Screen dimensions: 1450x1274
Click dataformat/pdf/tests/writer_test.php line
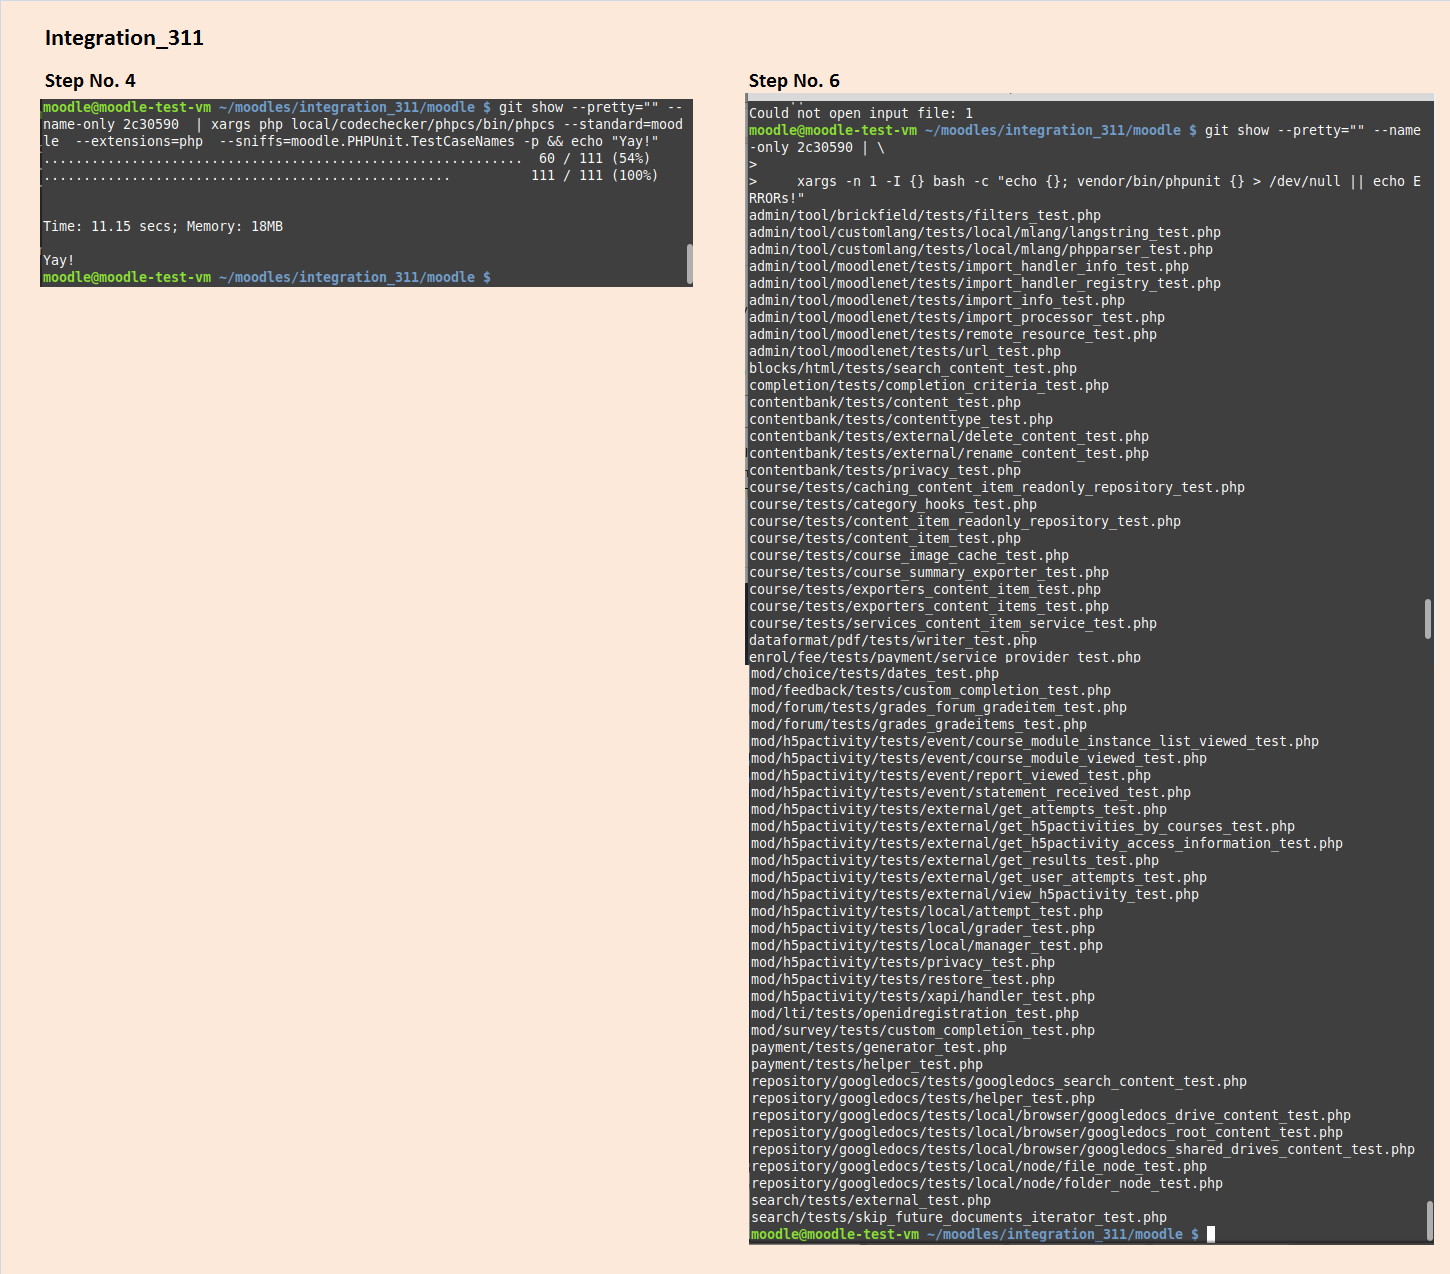pos(893,641)
